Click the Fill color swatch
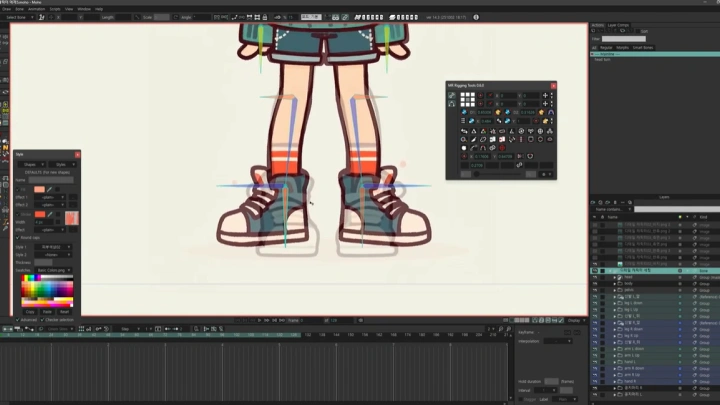Screen dimensions: 720x405 (39, 189)
